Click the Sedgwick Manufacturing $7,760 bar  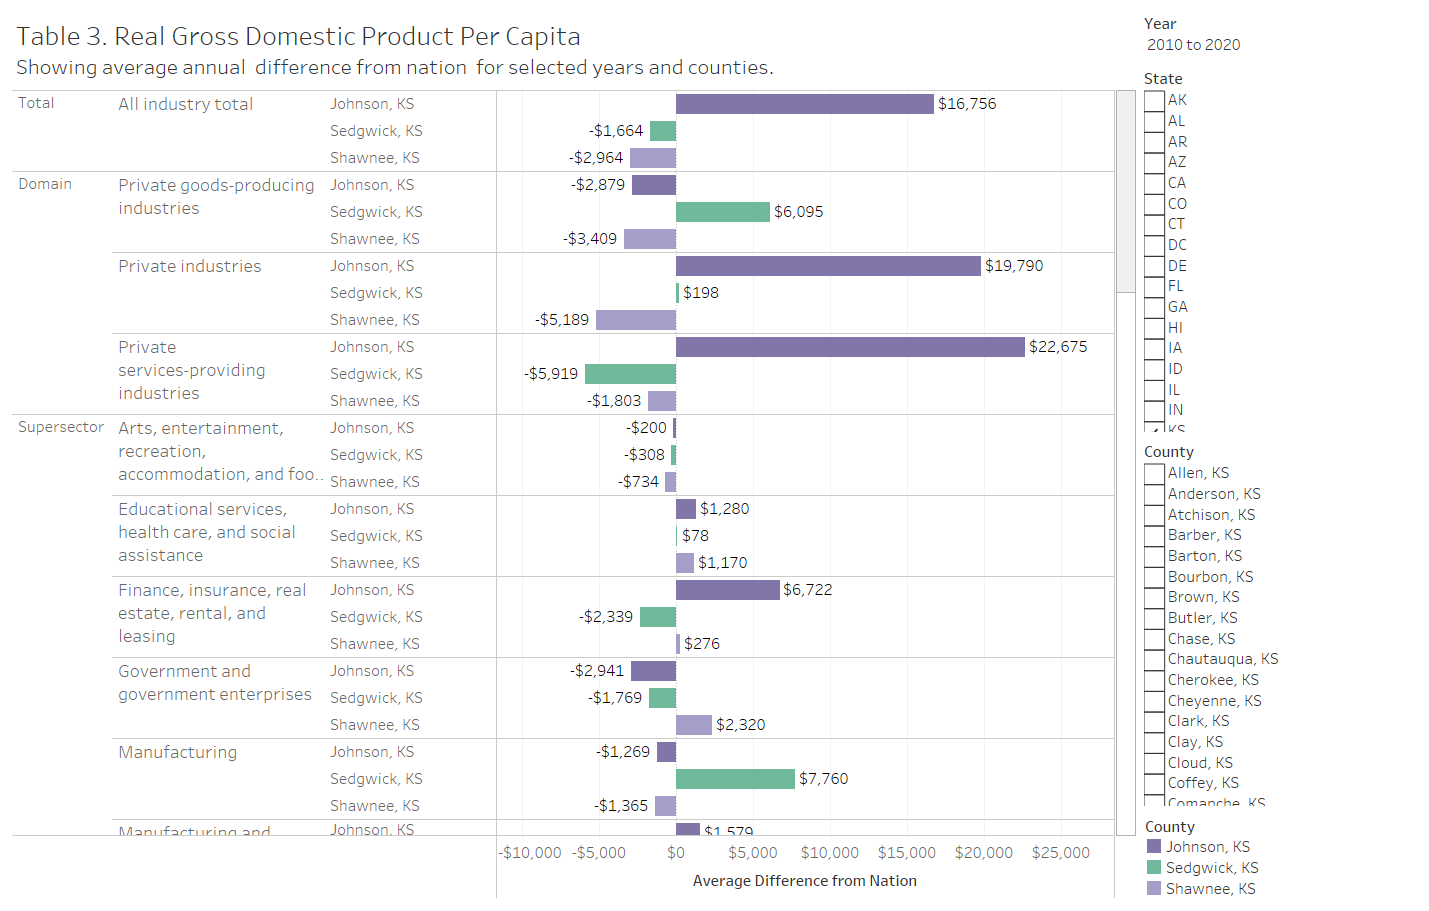[735, 779]
